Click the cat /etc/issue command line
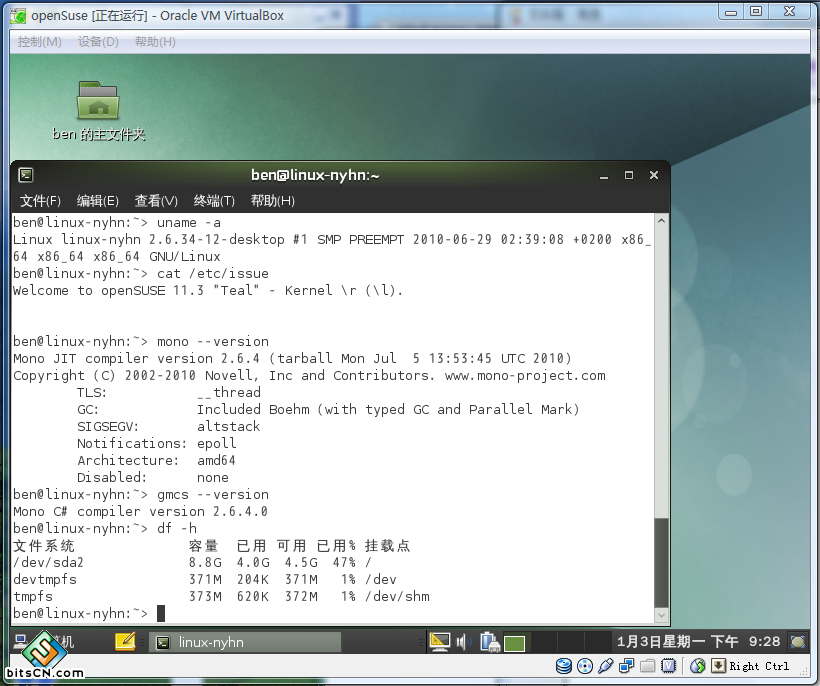Screen dimensions: 820x686 click(141, 273)
